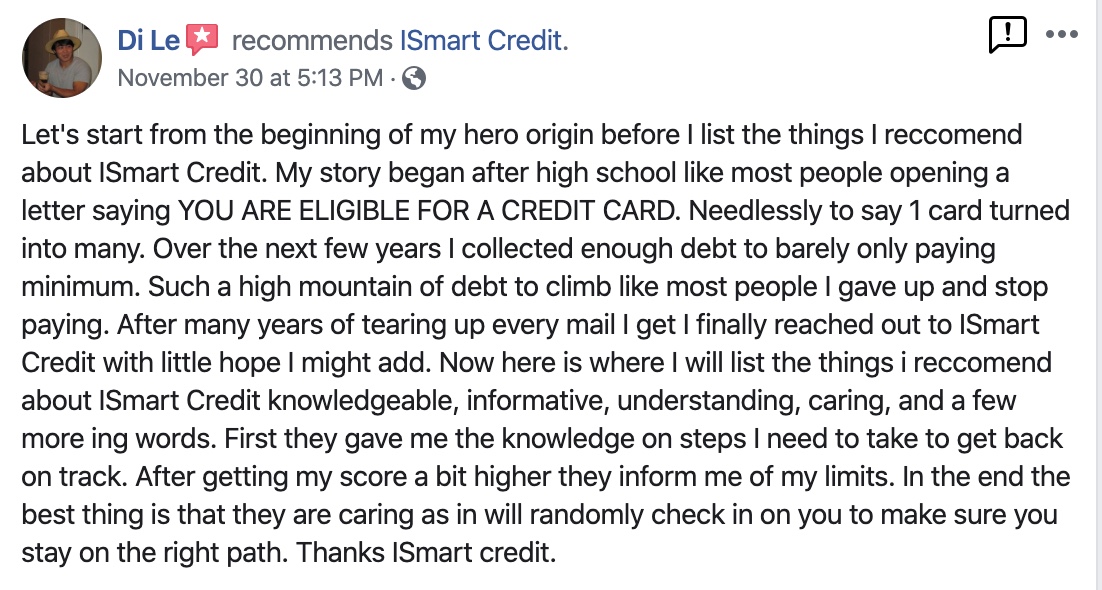1102x590 pixels.
Task: Click the word "recommends" in the header
Action: pyautogui.click(x=311, y=41)
